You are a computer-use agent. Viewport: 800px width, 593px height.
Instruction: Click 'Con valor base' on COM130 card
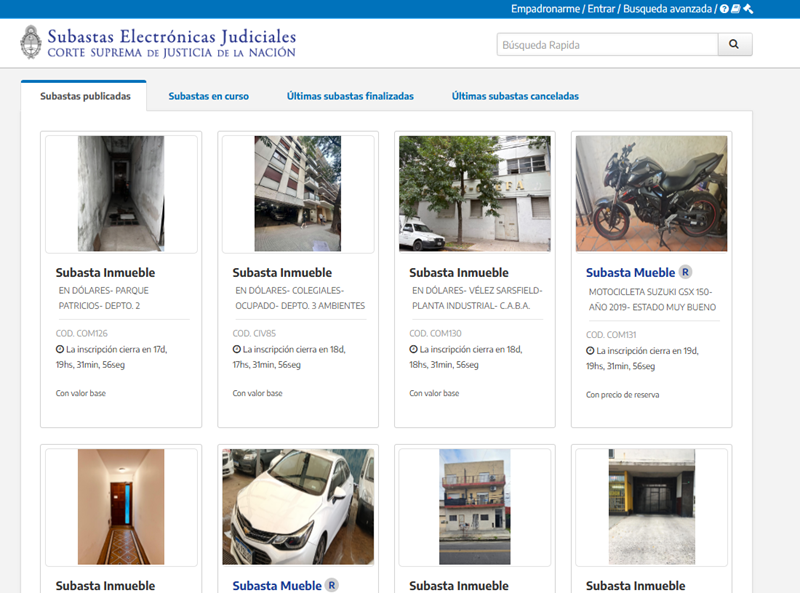click(x=434, y=393)
